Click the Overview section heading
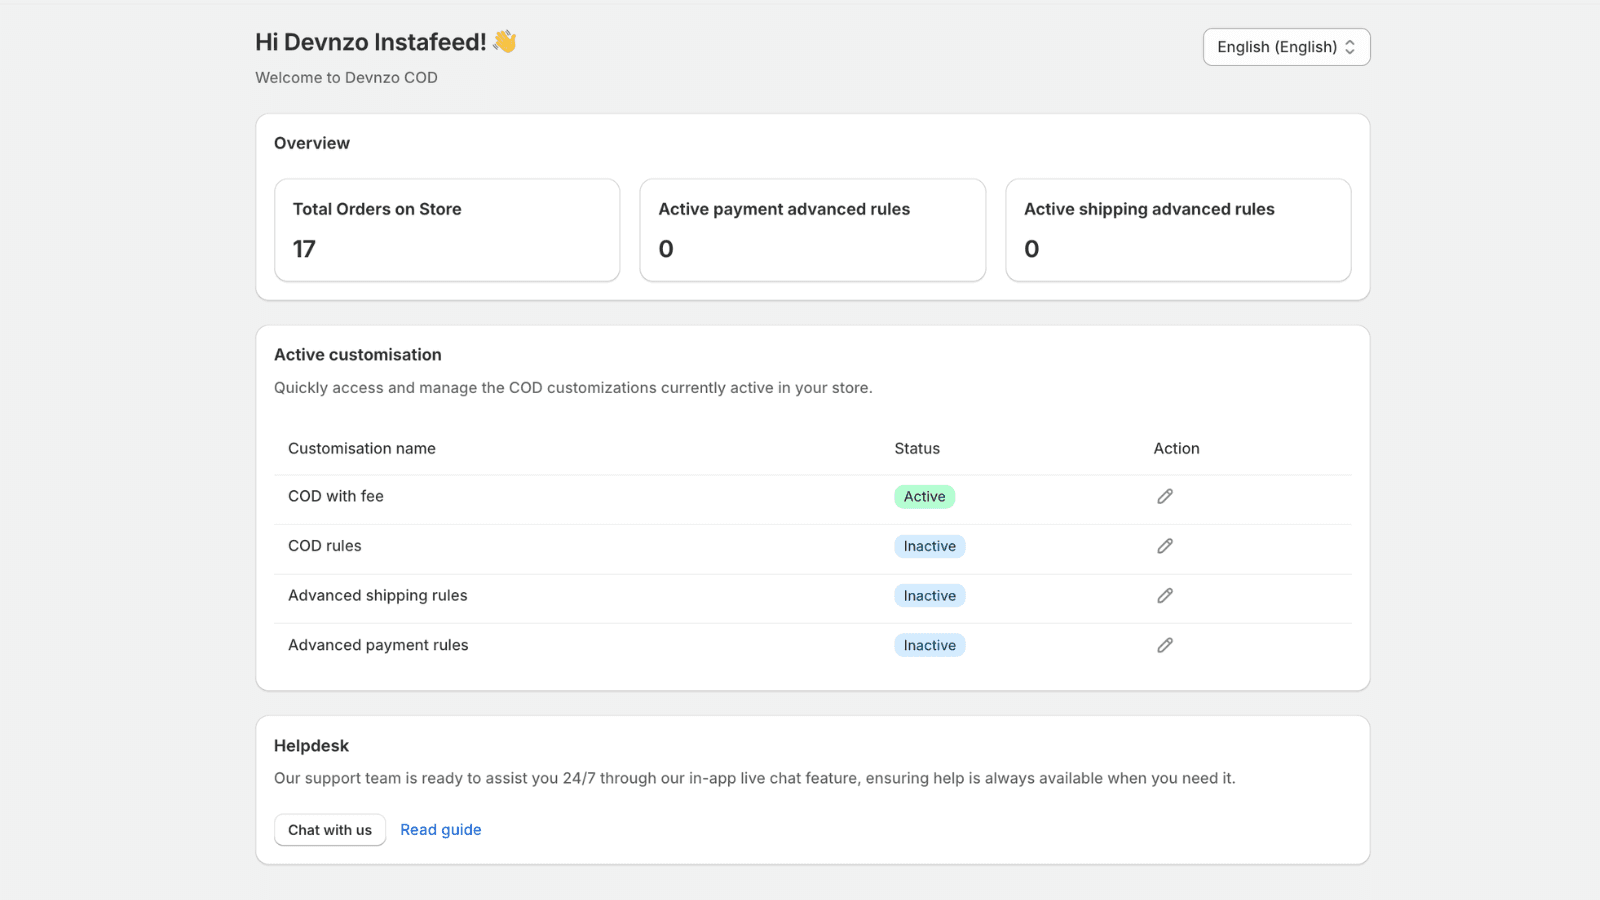Viewport: 1600px width, 900px height. [312, 143]
